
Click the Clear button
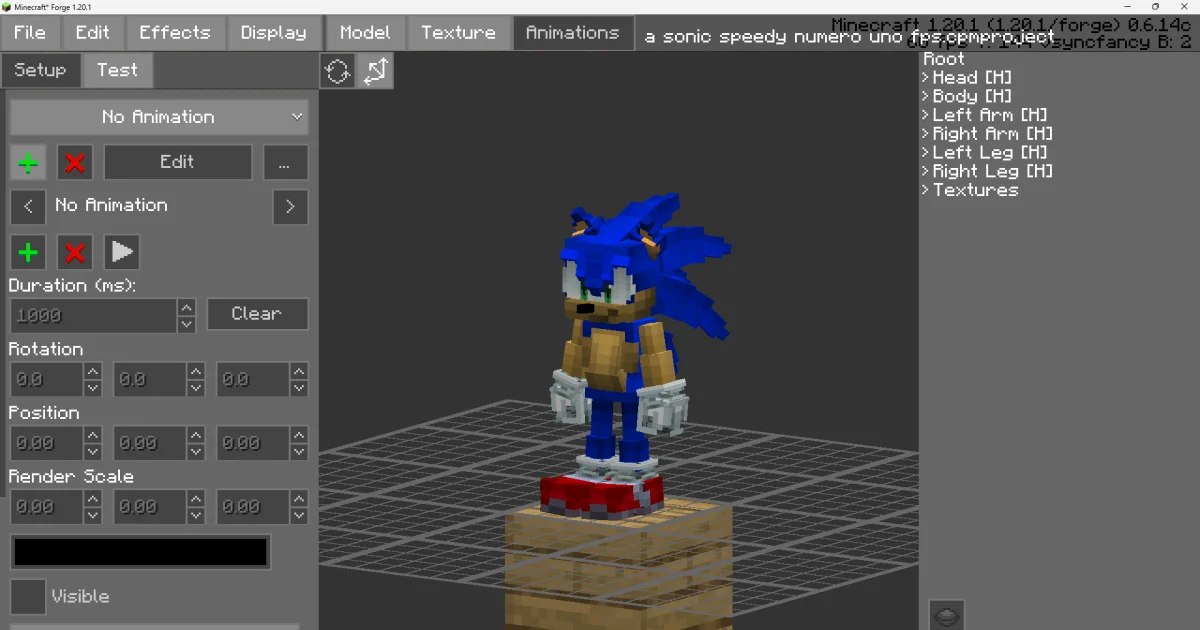point(257,314)
